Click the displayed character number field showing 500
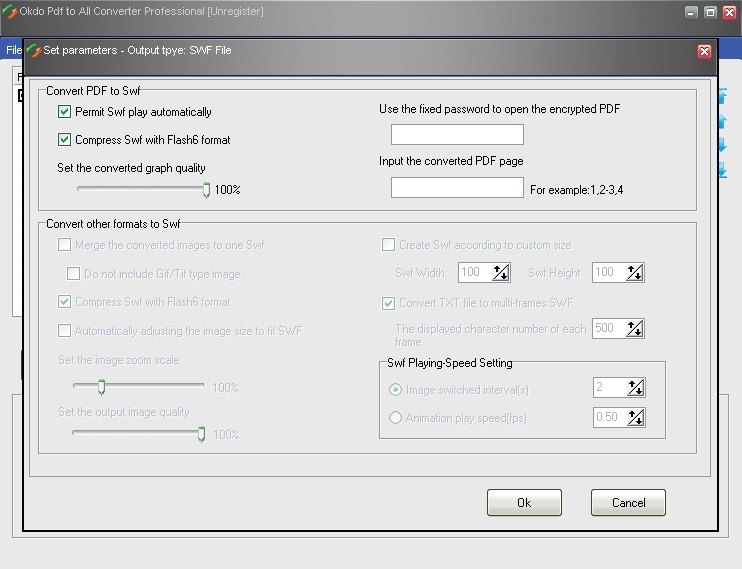 609,328
